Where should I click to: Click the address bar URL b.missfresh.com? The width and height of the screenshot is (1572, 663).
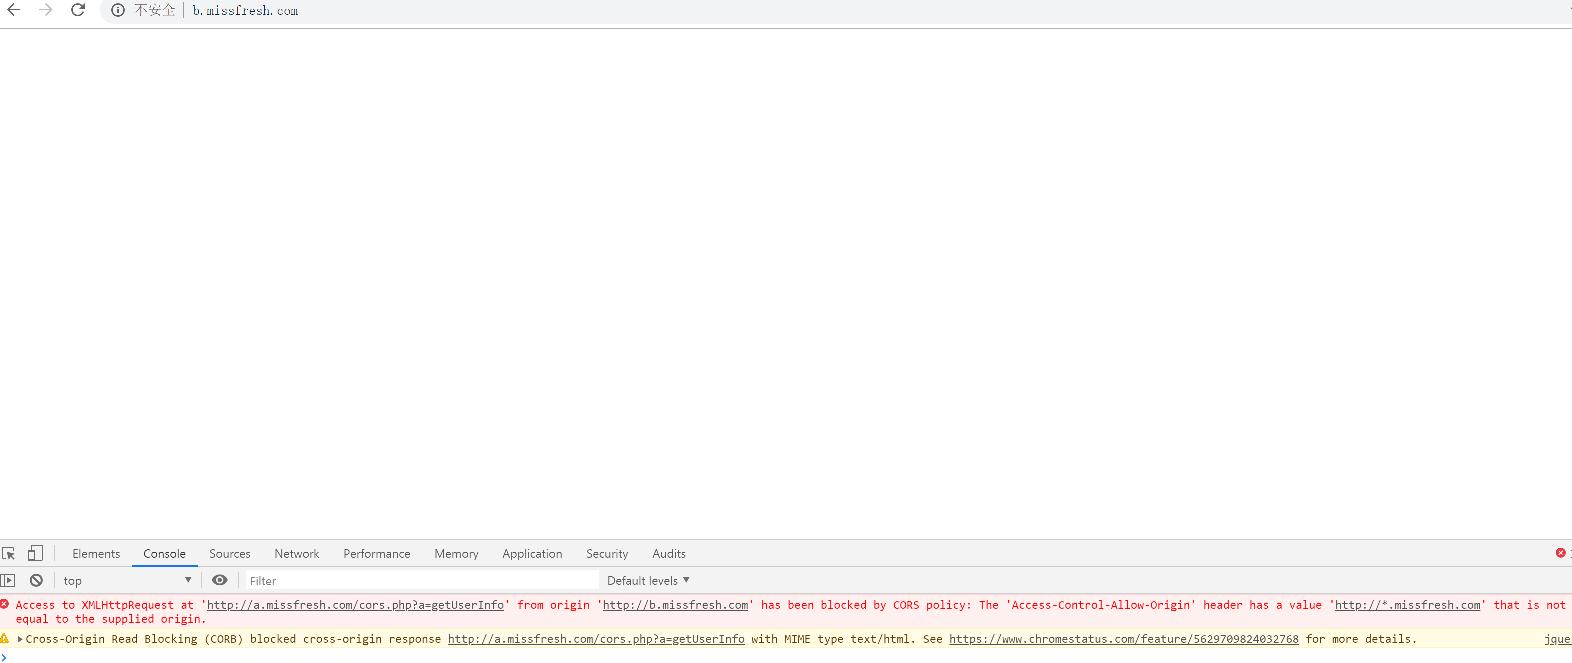point(246,10)
